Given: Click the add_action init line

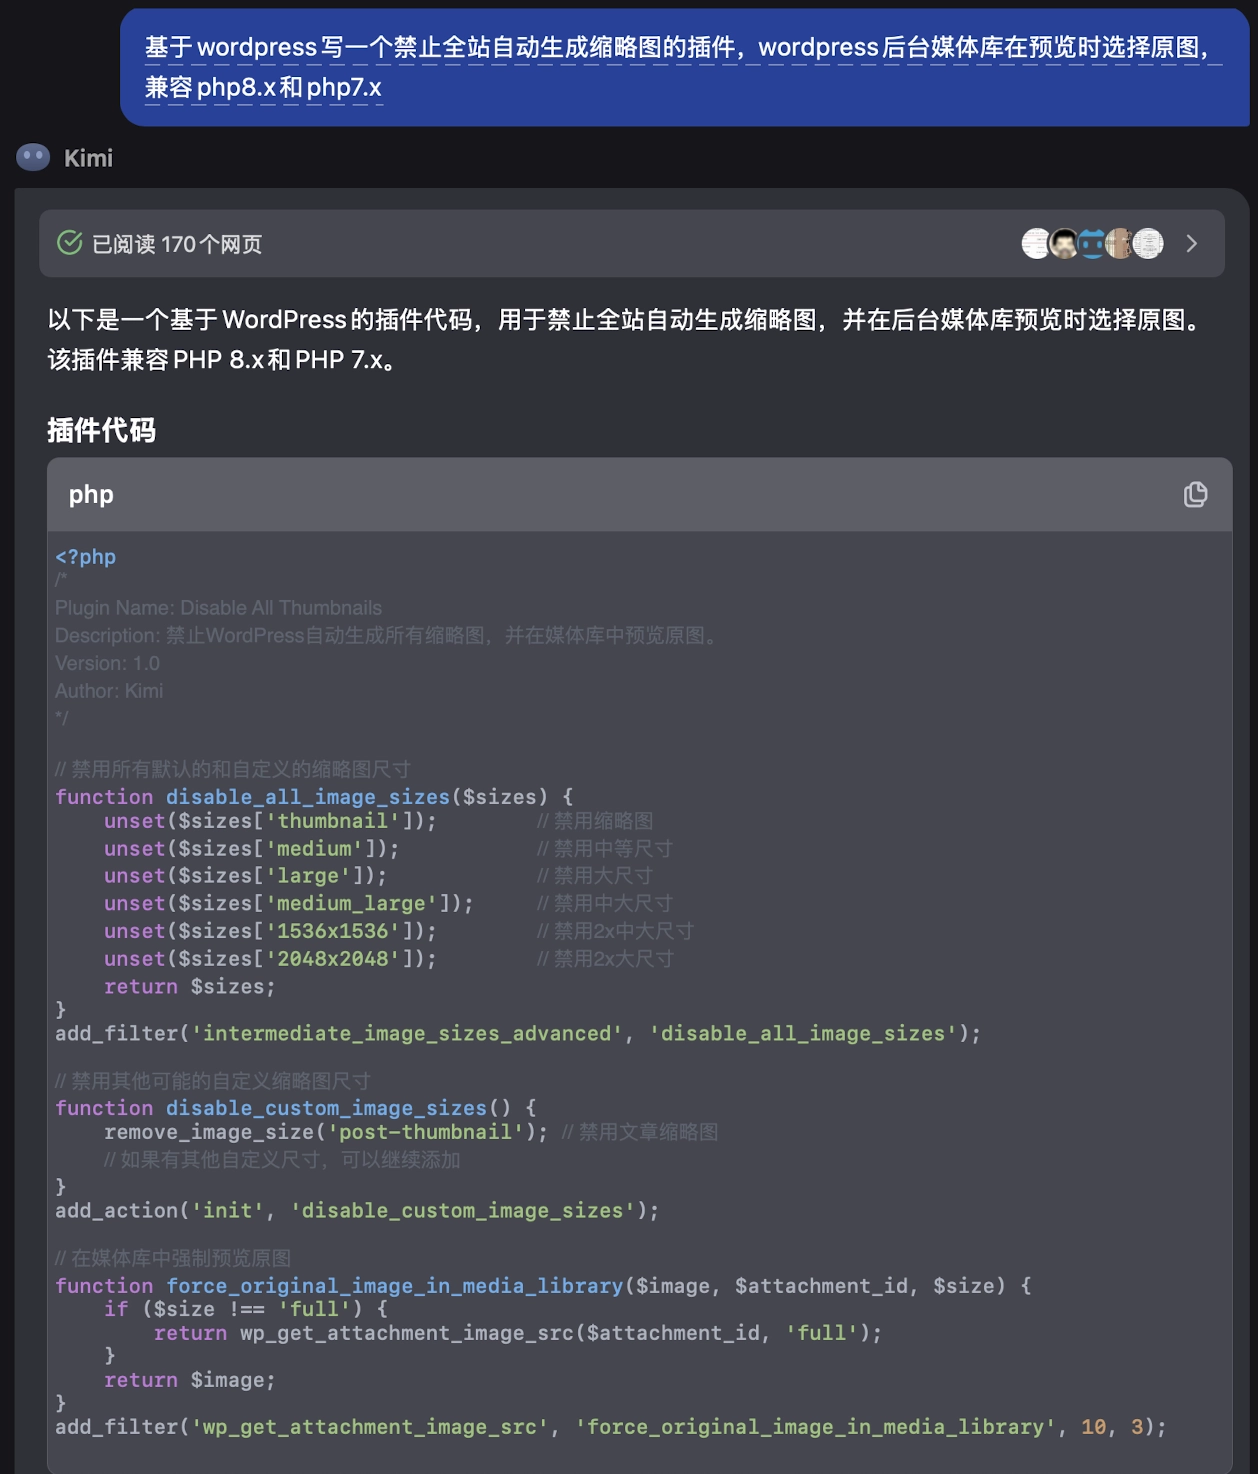Looking at the screenshot, I should coord(357,1211).
